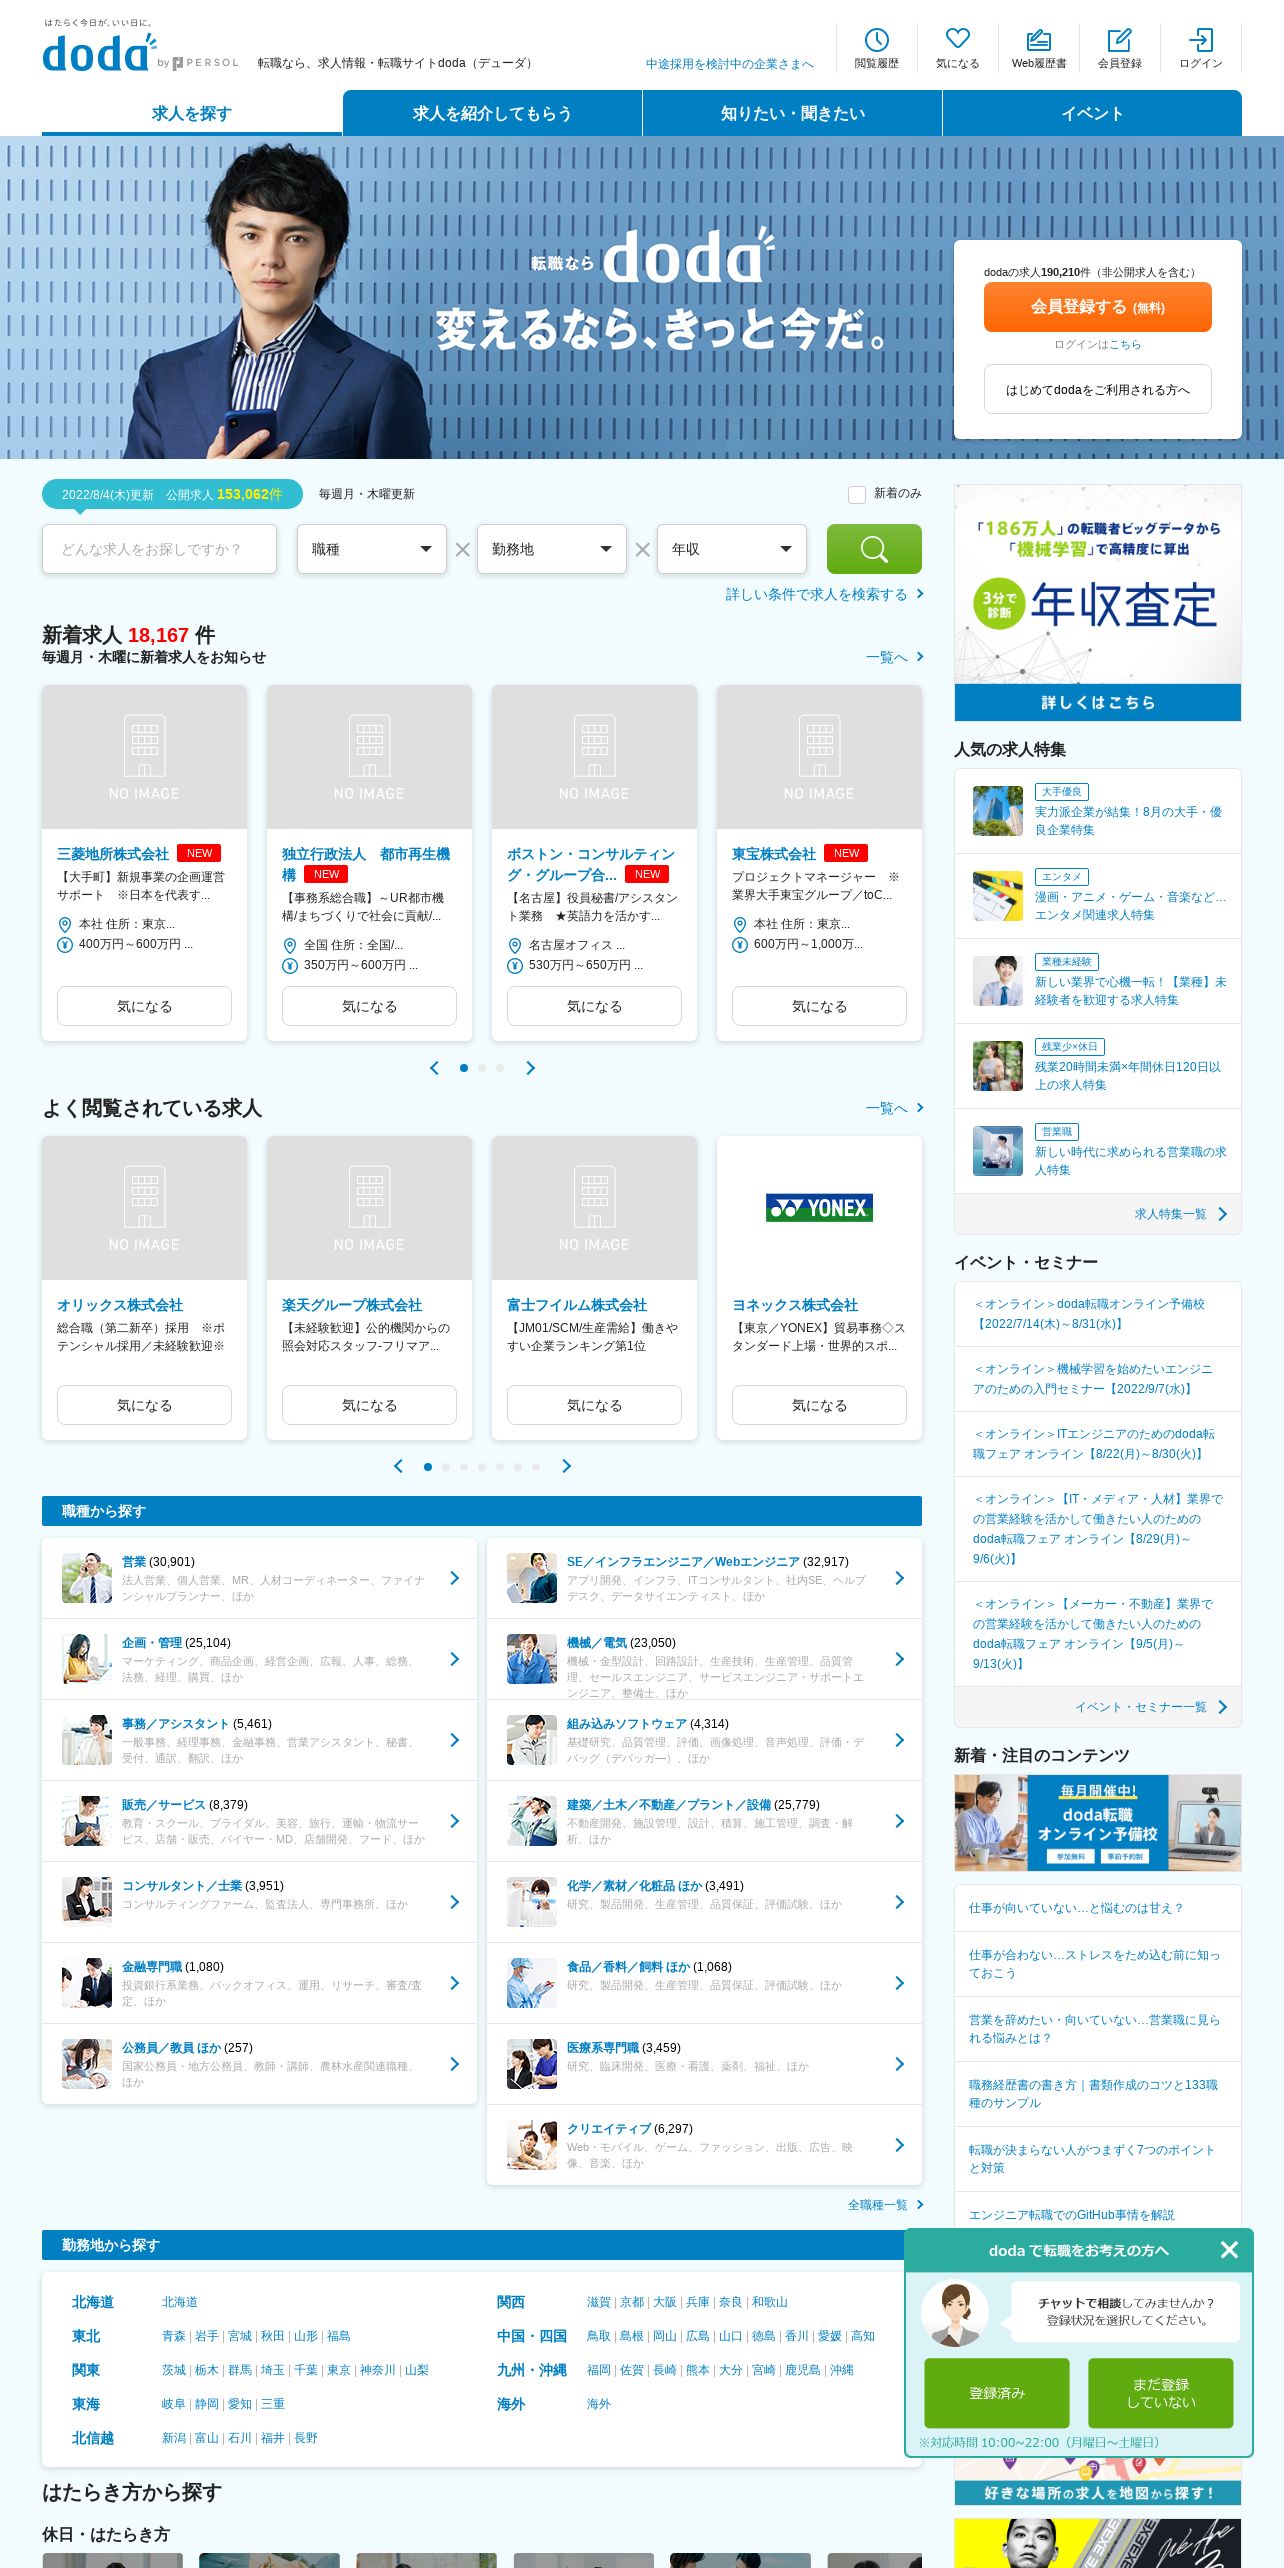Click the doda logo in header
Image resolution: width=1284 pixels, height=2568 pixels.
(x=99, y=53)
